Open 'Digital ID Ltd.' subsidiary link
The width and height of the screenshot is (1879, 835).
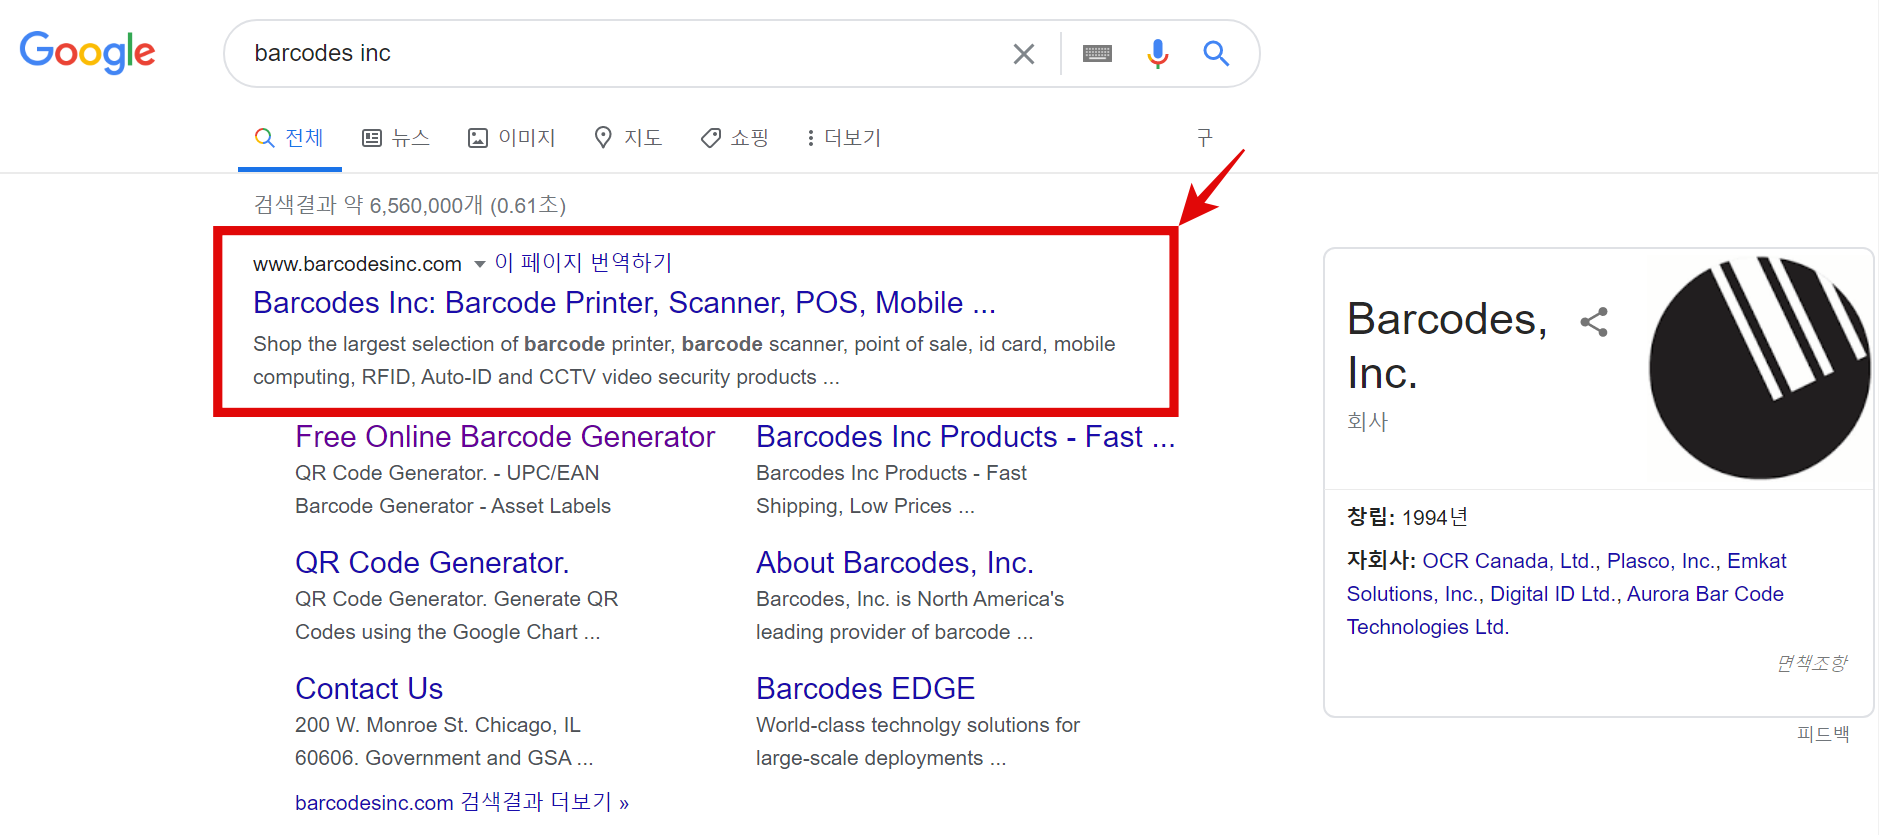[x=1555, y=594]
